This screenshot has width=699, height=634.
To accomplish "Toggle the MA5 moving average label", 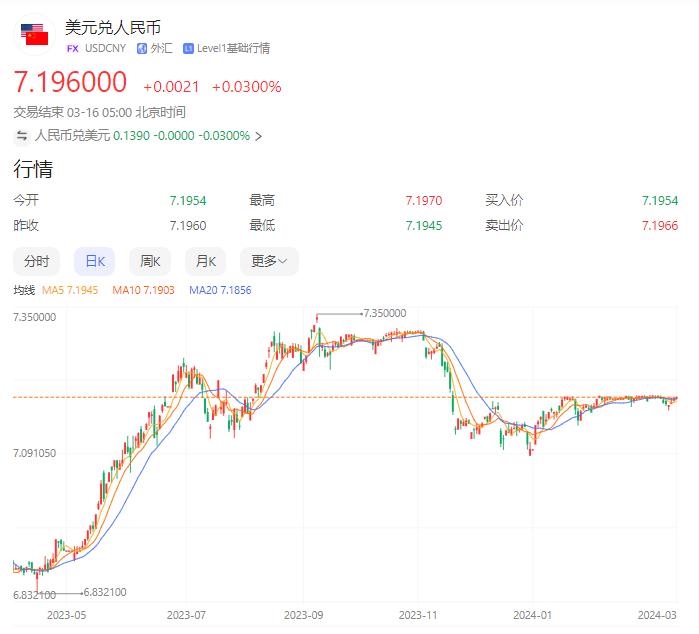I will click(x=70, y=290).
